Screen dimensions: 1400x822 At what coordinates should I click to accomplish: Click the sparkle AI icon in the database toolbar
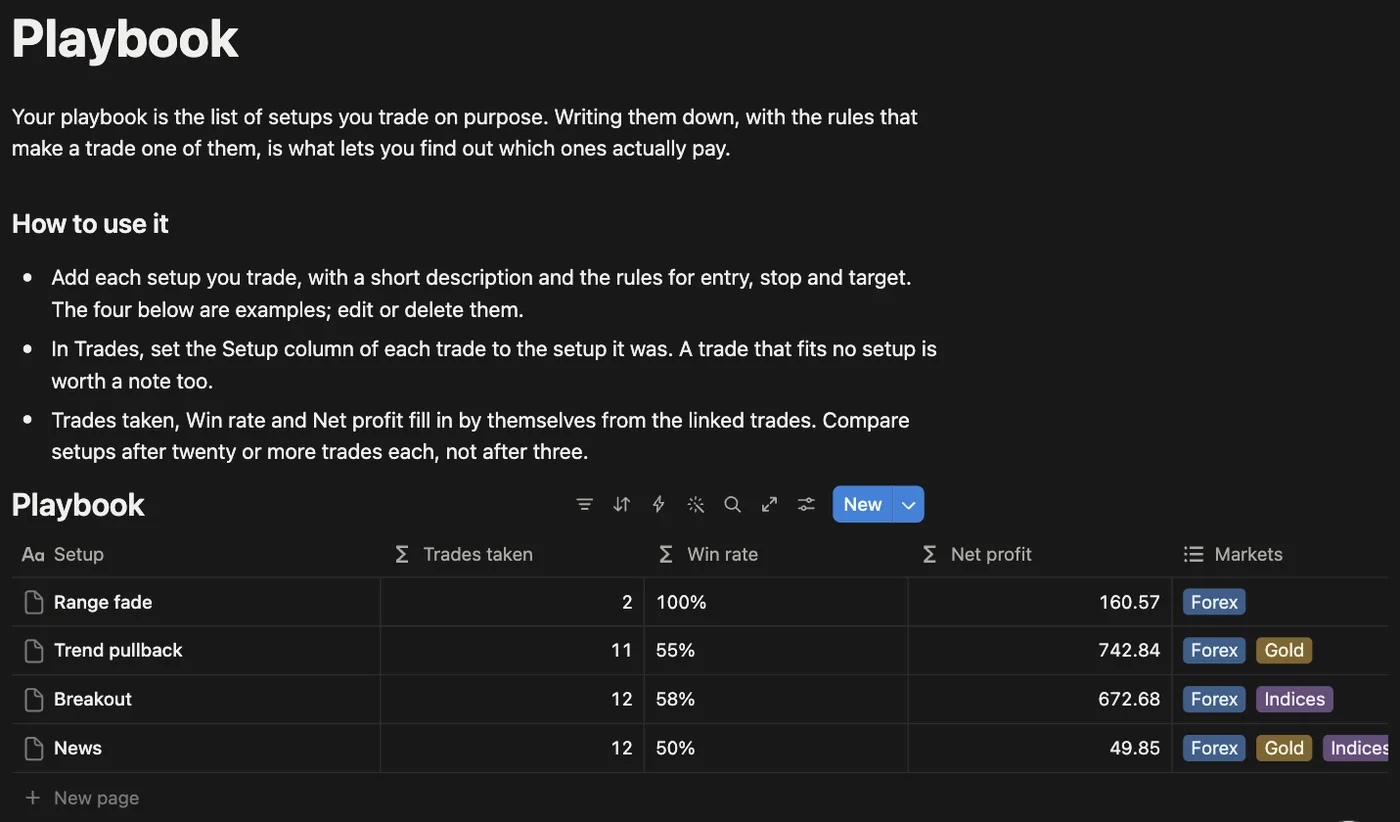point(696,504)
